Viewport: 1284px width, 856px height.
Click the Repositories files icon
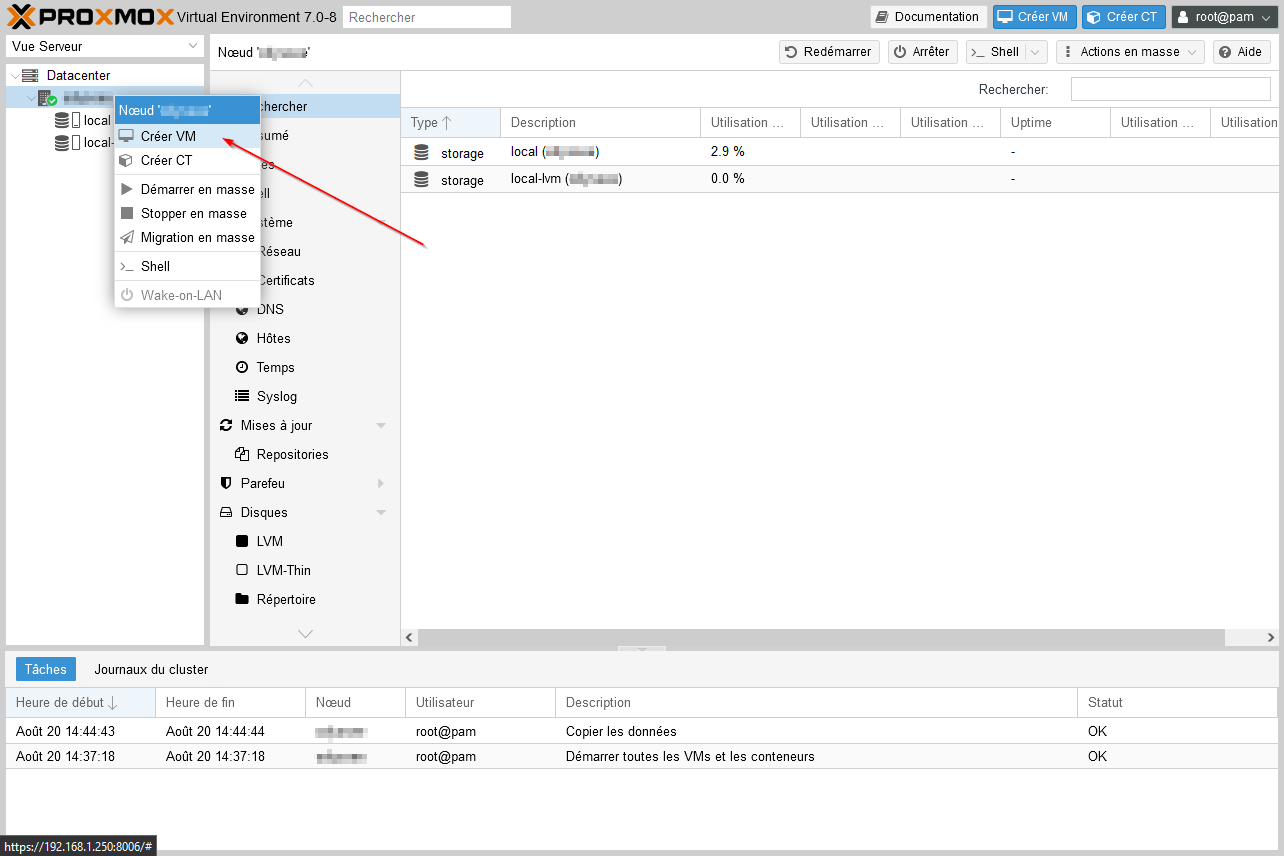point(242,454)
